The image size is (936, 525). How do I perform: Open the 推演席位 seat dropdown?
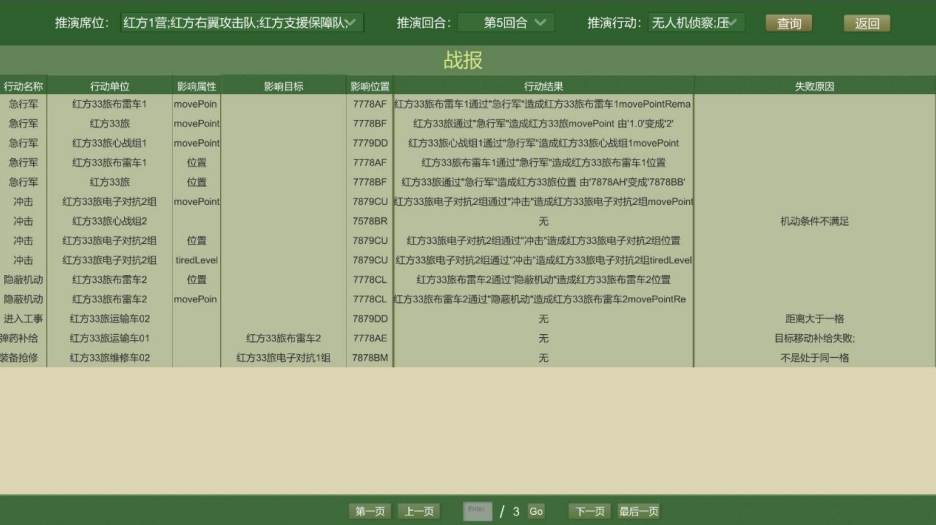(x=240, y=22)
